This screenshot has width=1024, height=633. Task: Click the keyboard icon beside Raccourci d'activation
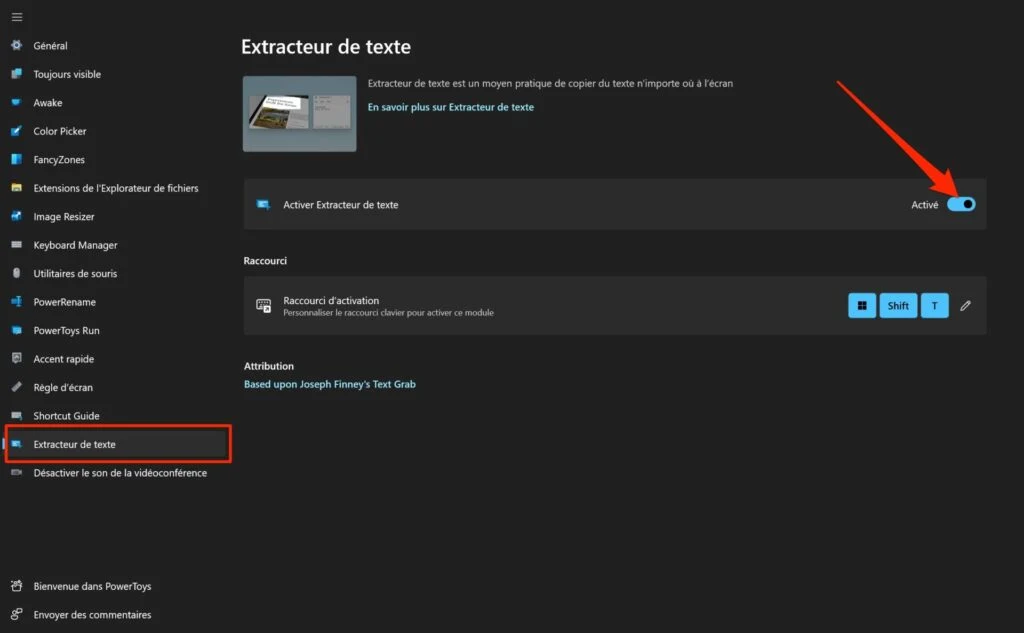pos(263,306)
